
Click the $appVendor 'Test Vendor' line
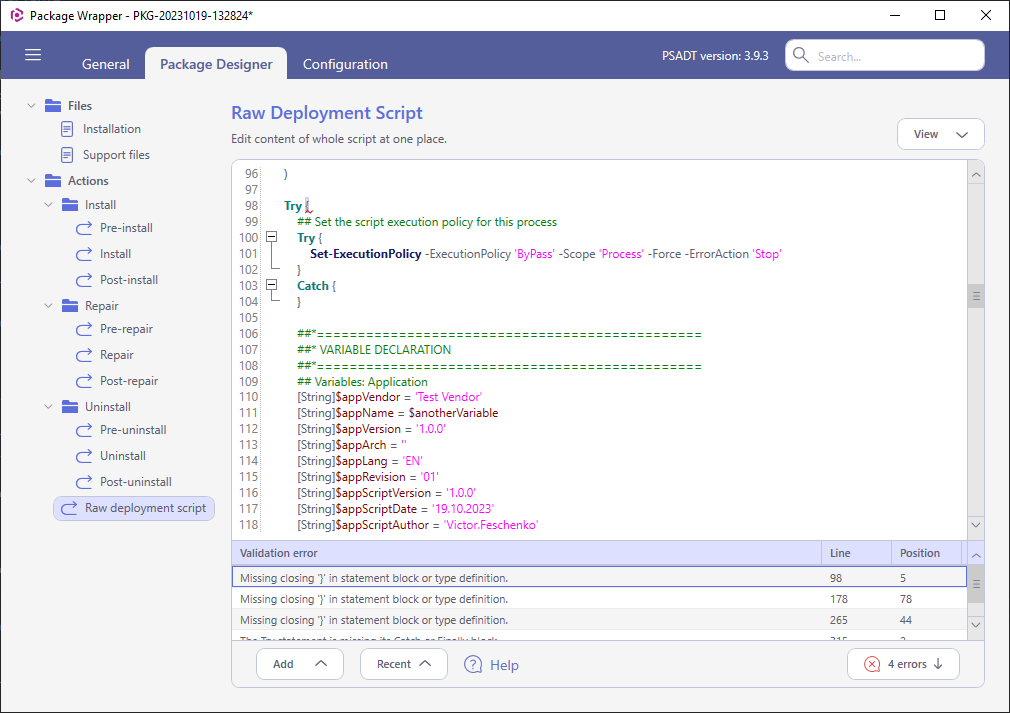click(389, 397)
